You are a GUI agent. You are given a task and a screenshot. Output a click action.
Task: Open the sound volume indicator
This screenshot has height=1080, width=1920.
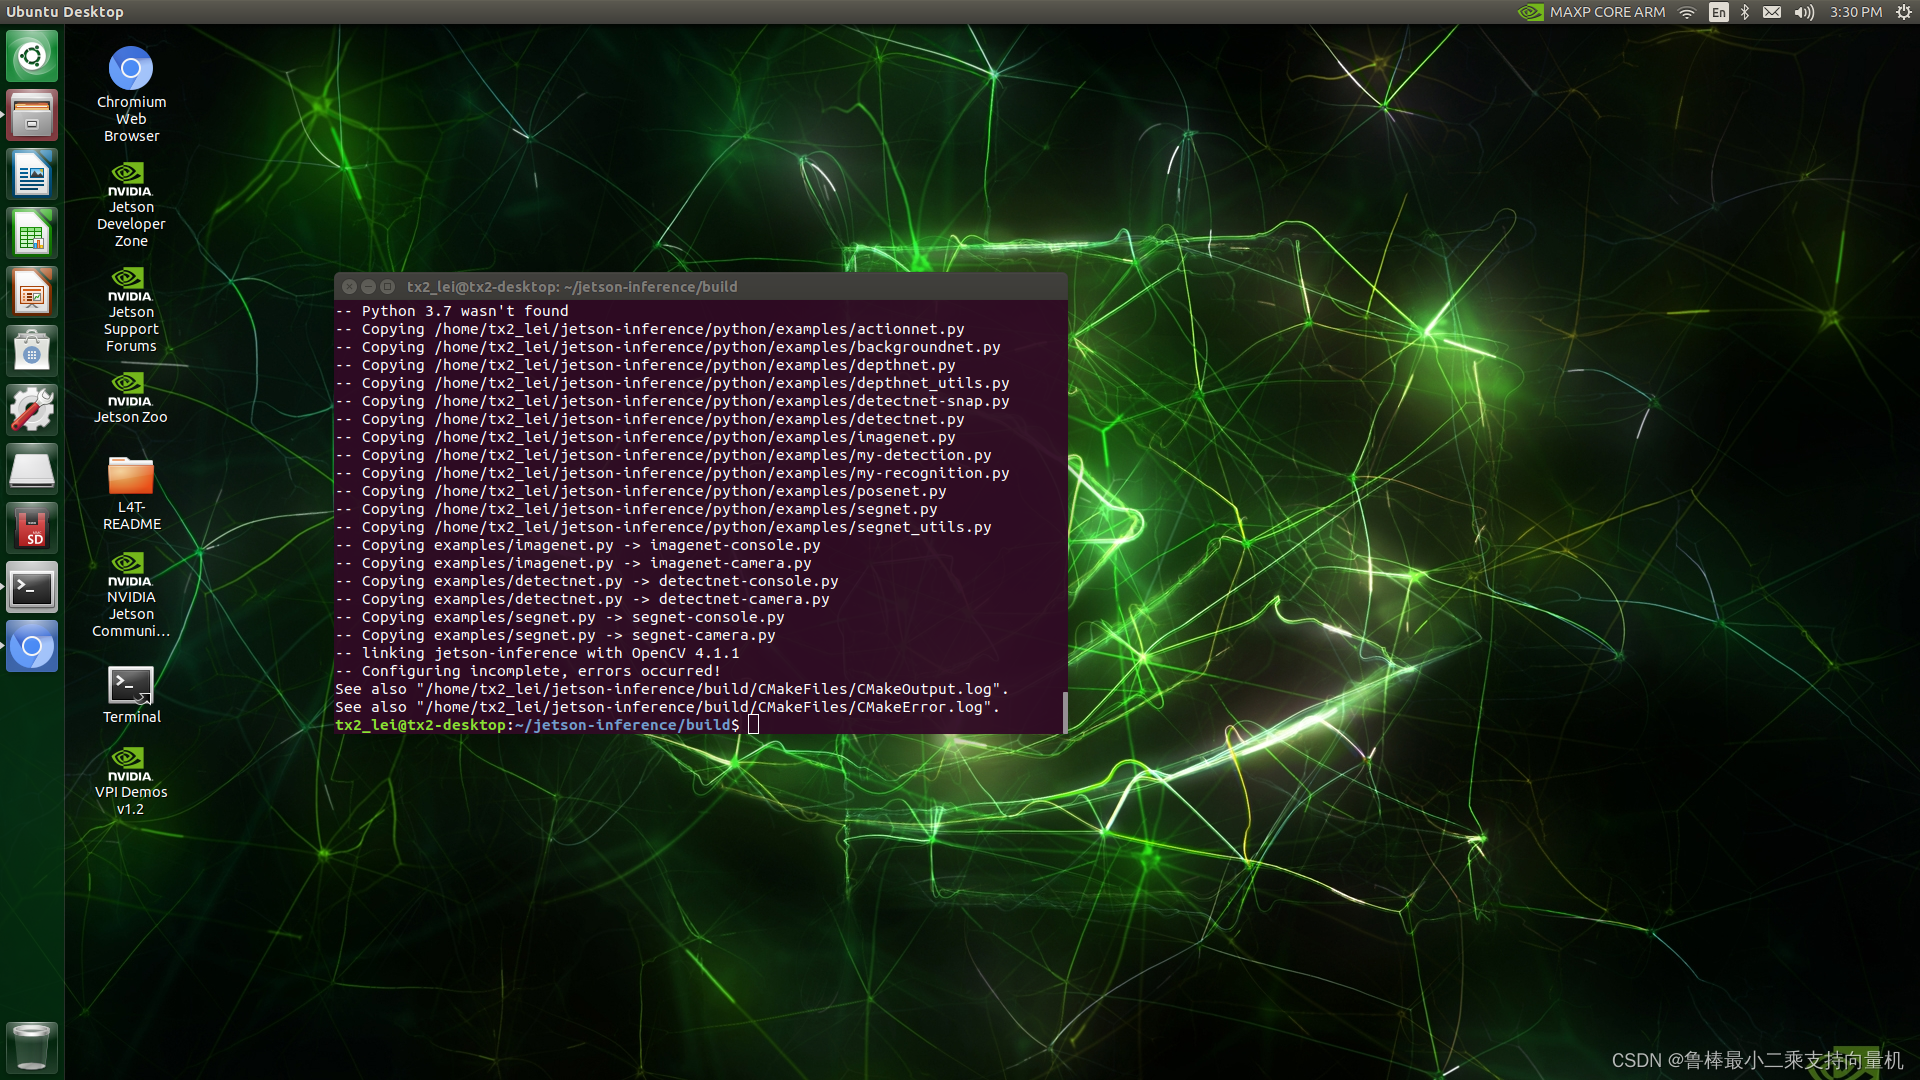[x=1804, y=12]
